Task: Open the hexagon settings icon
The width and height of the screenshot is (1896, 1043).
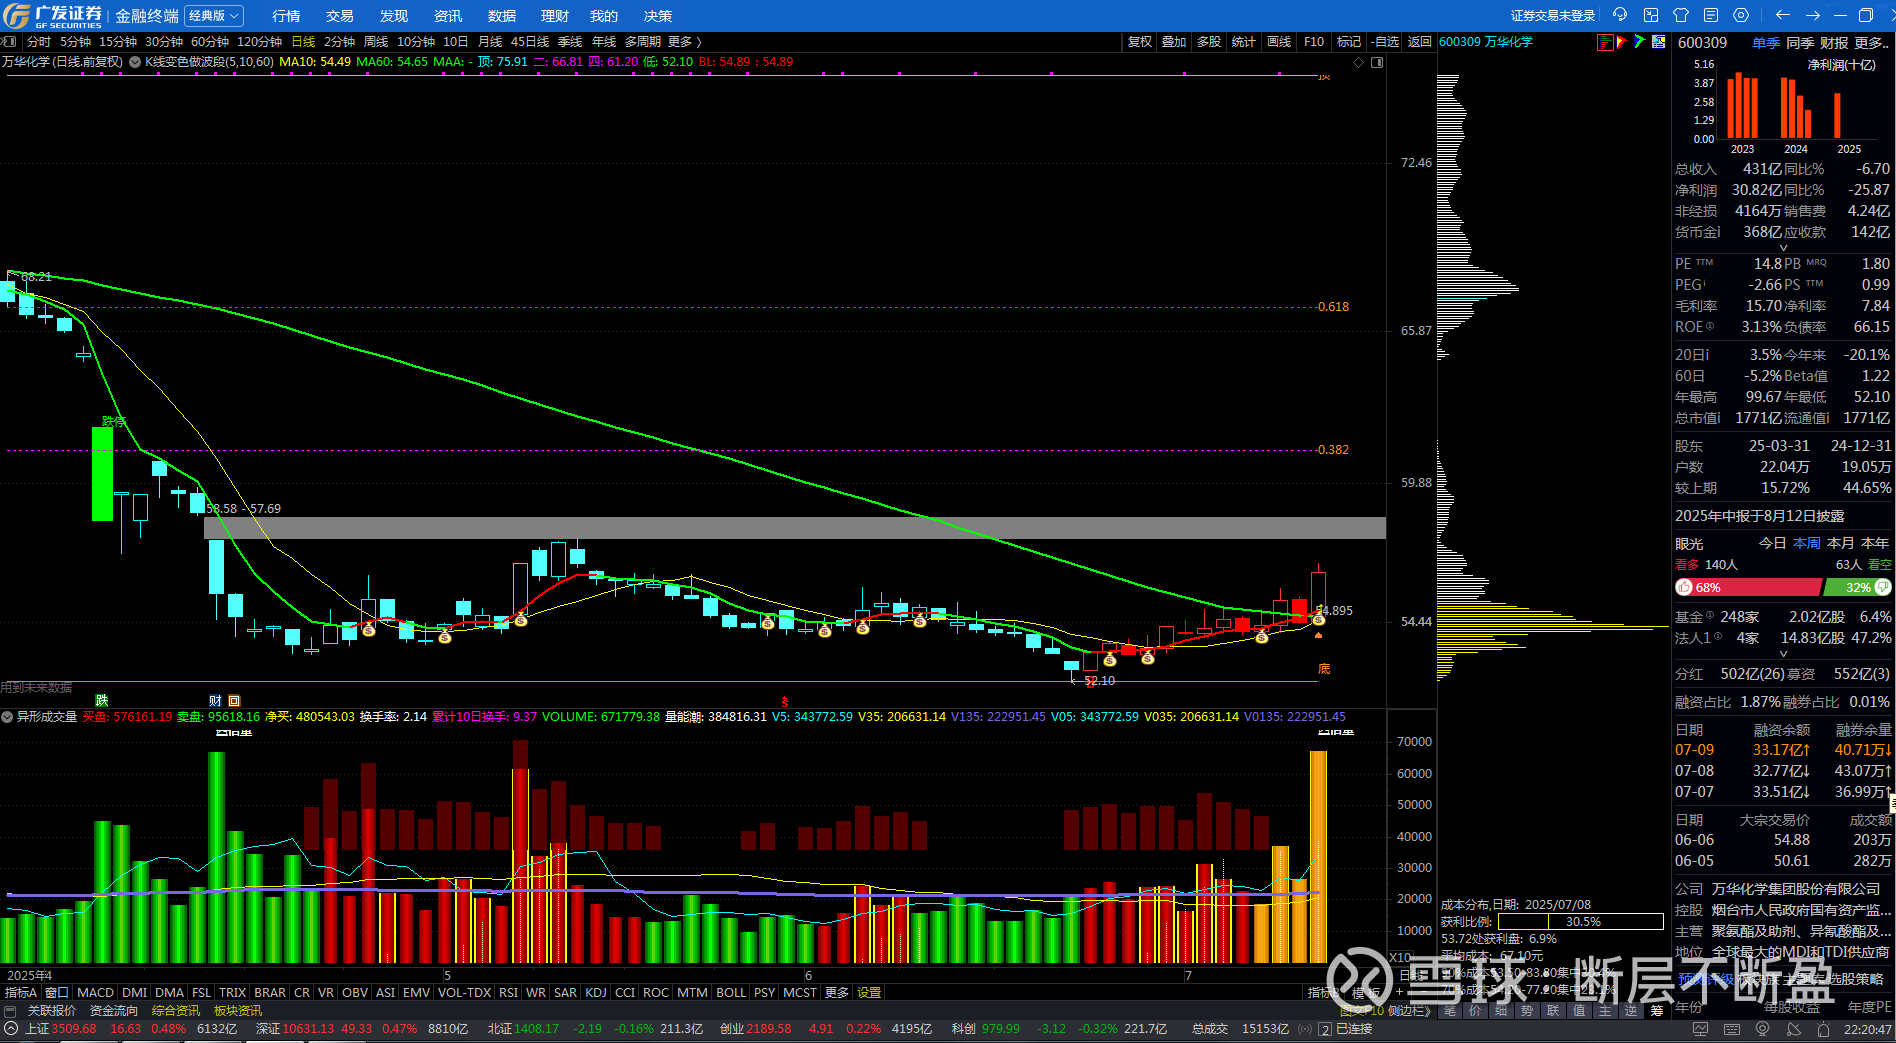Action: pos(1741,15)
